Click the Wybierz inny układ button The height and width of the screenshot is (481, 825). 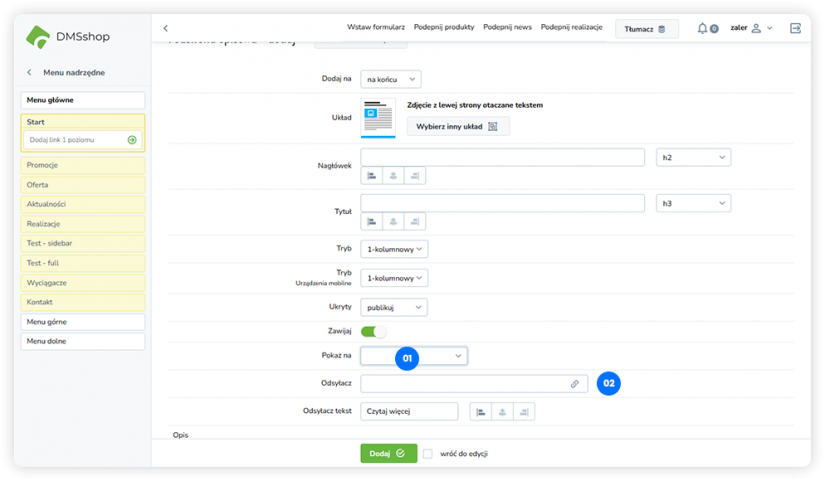(457, 126)
